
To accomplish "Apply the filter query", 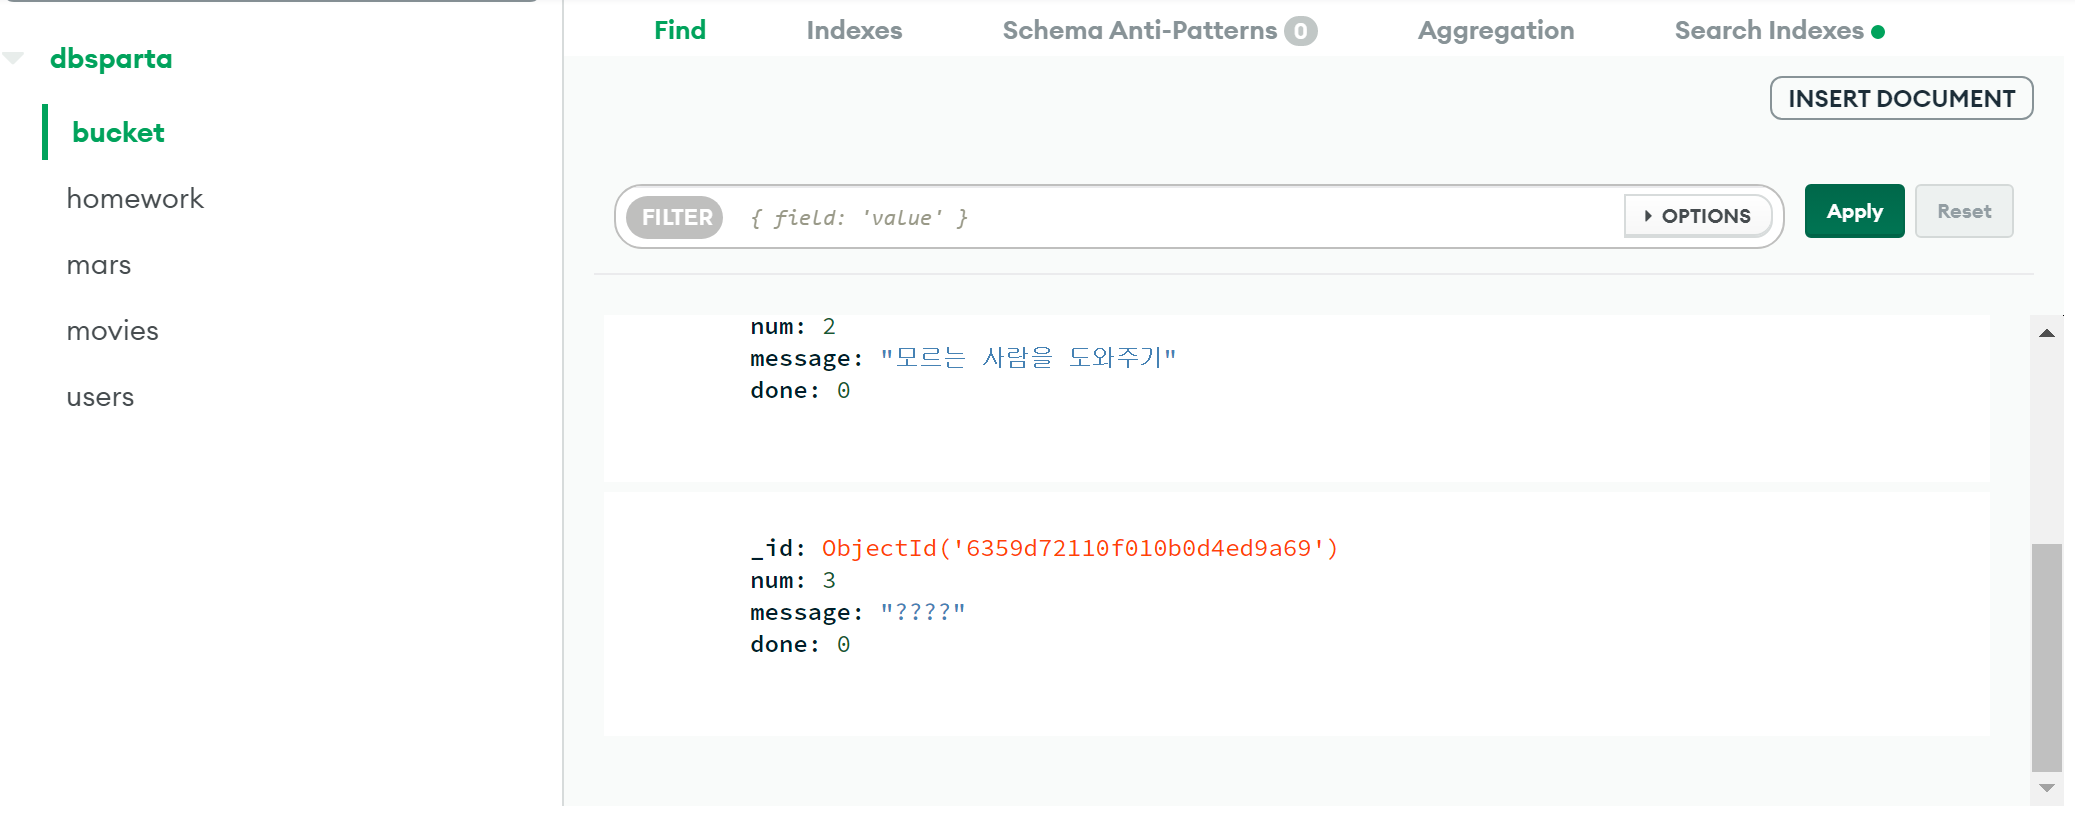I will (1854, 211).
